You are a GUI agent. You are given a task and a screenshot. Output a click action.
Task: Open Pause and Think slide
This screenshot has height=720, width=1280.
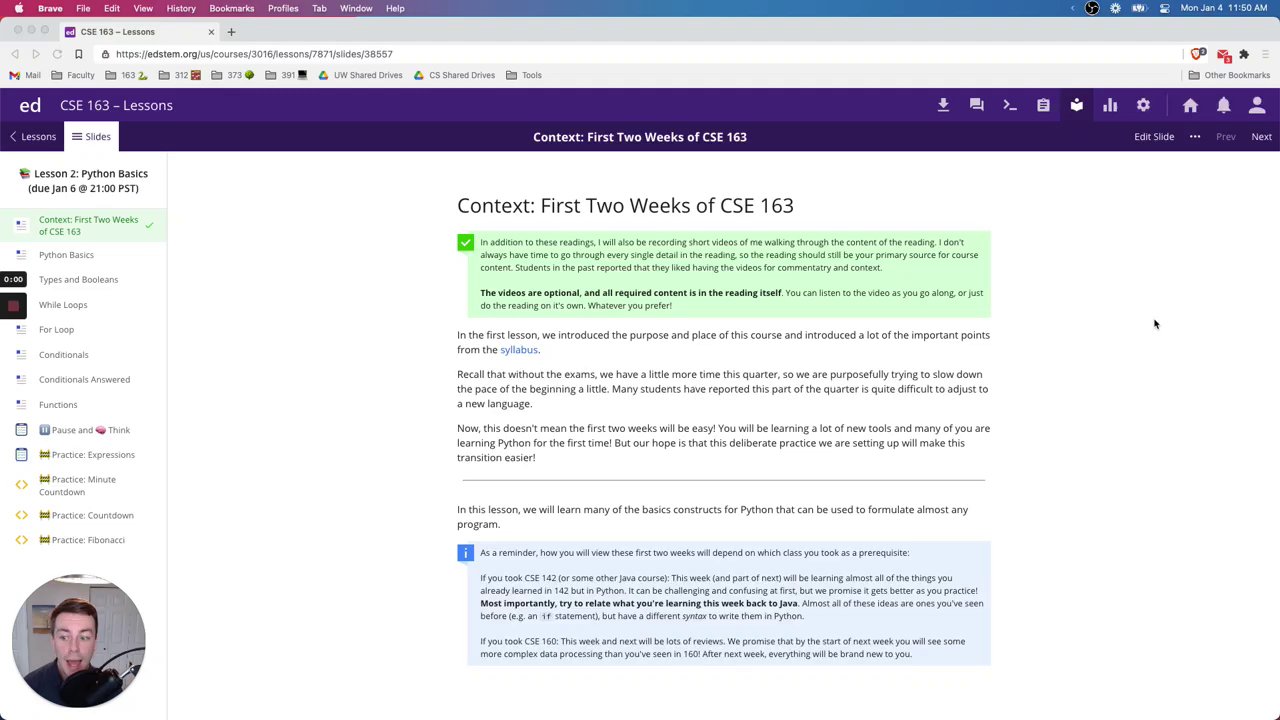click(84, 430)
